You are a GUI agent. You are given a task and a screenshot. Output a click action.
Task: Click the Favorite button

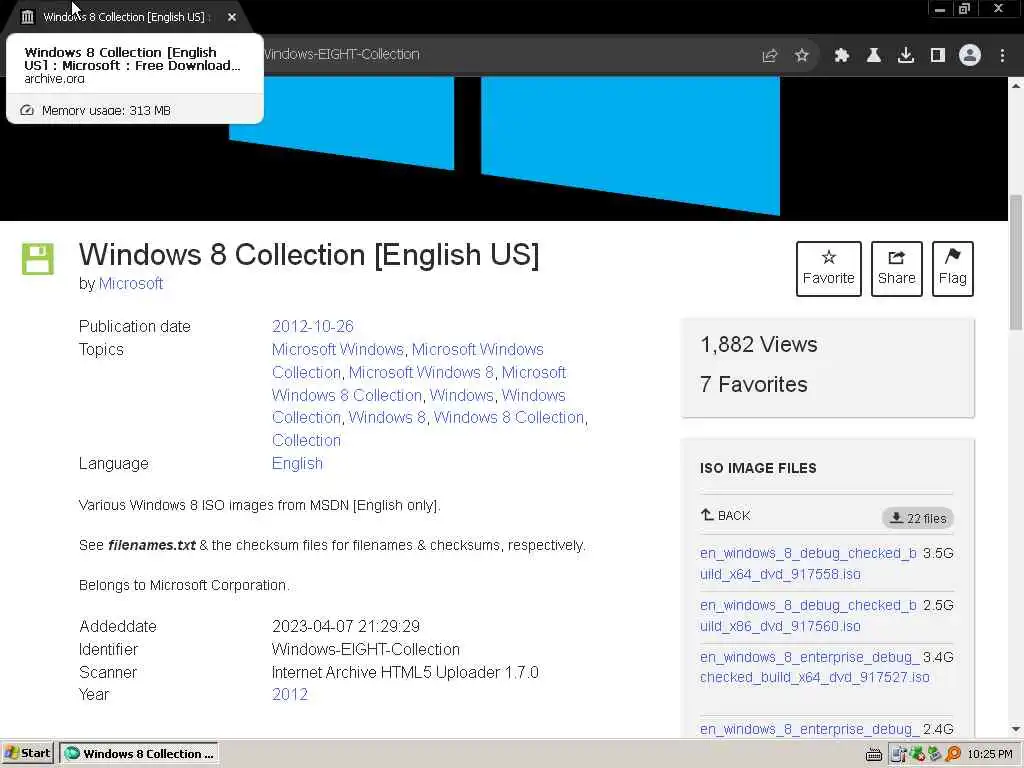829,268
